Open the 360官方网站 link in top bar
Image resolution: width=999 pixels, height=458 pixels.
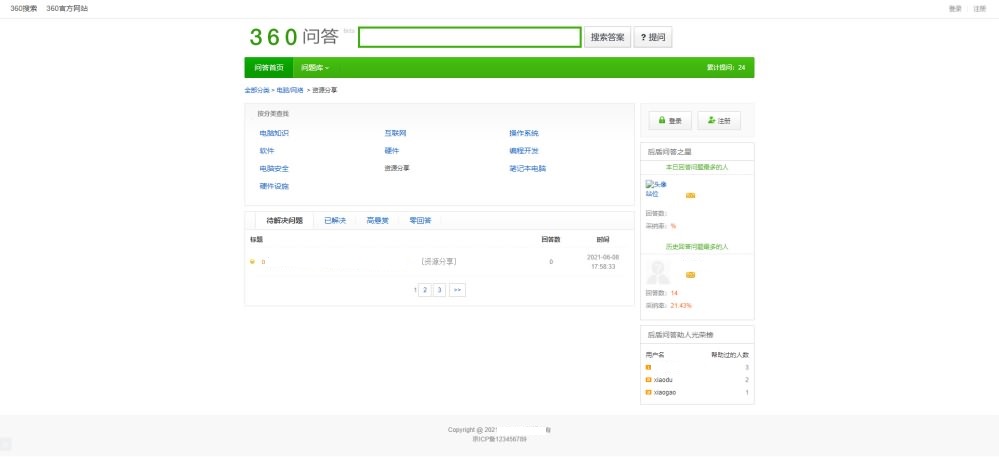point(67,9)
